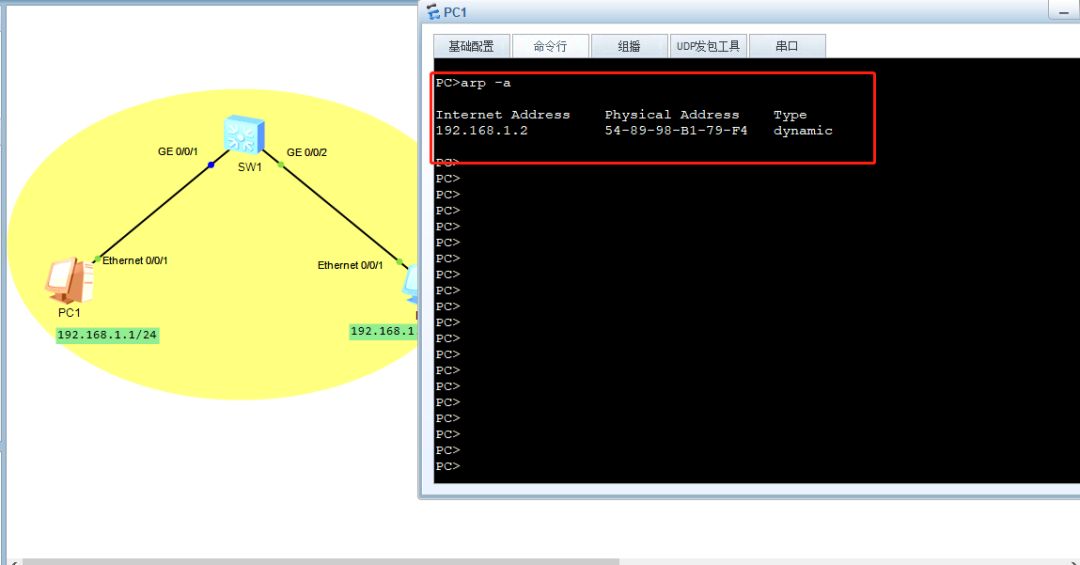
Task: Click the last PC> prompt line in terminal
Action: (x=448, y=466)
